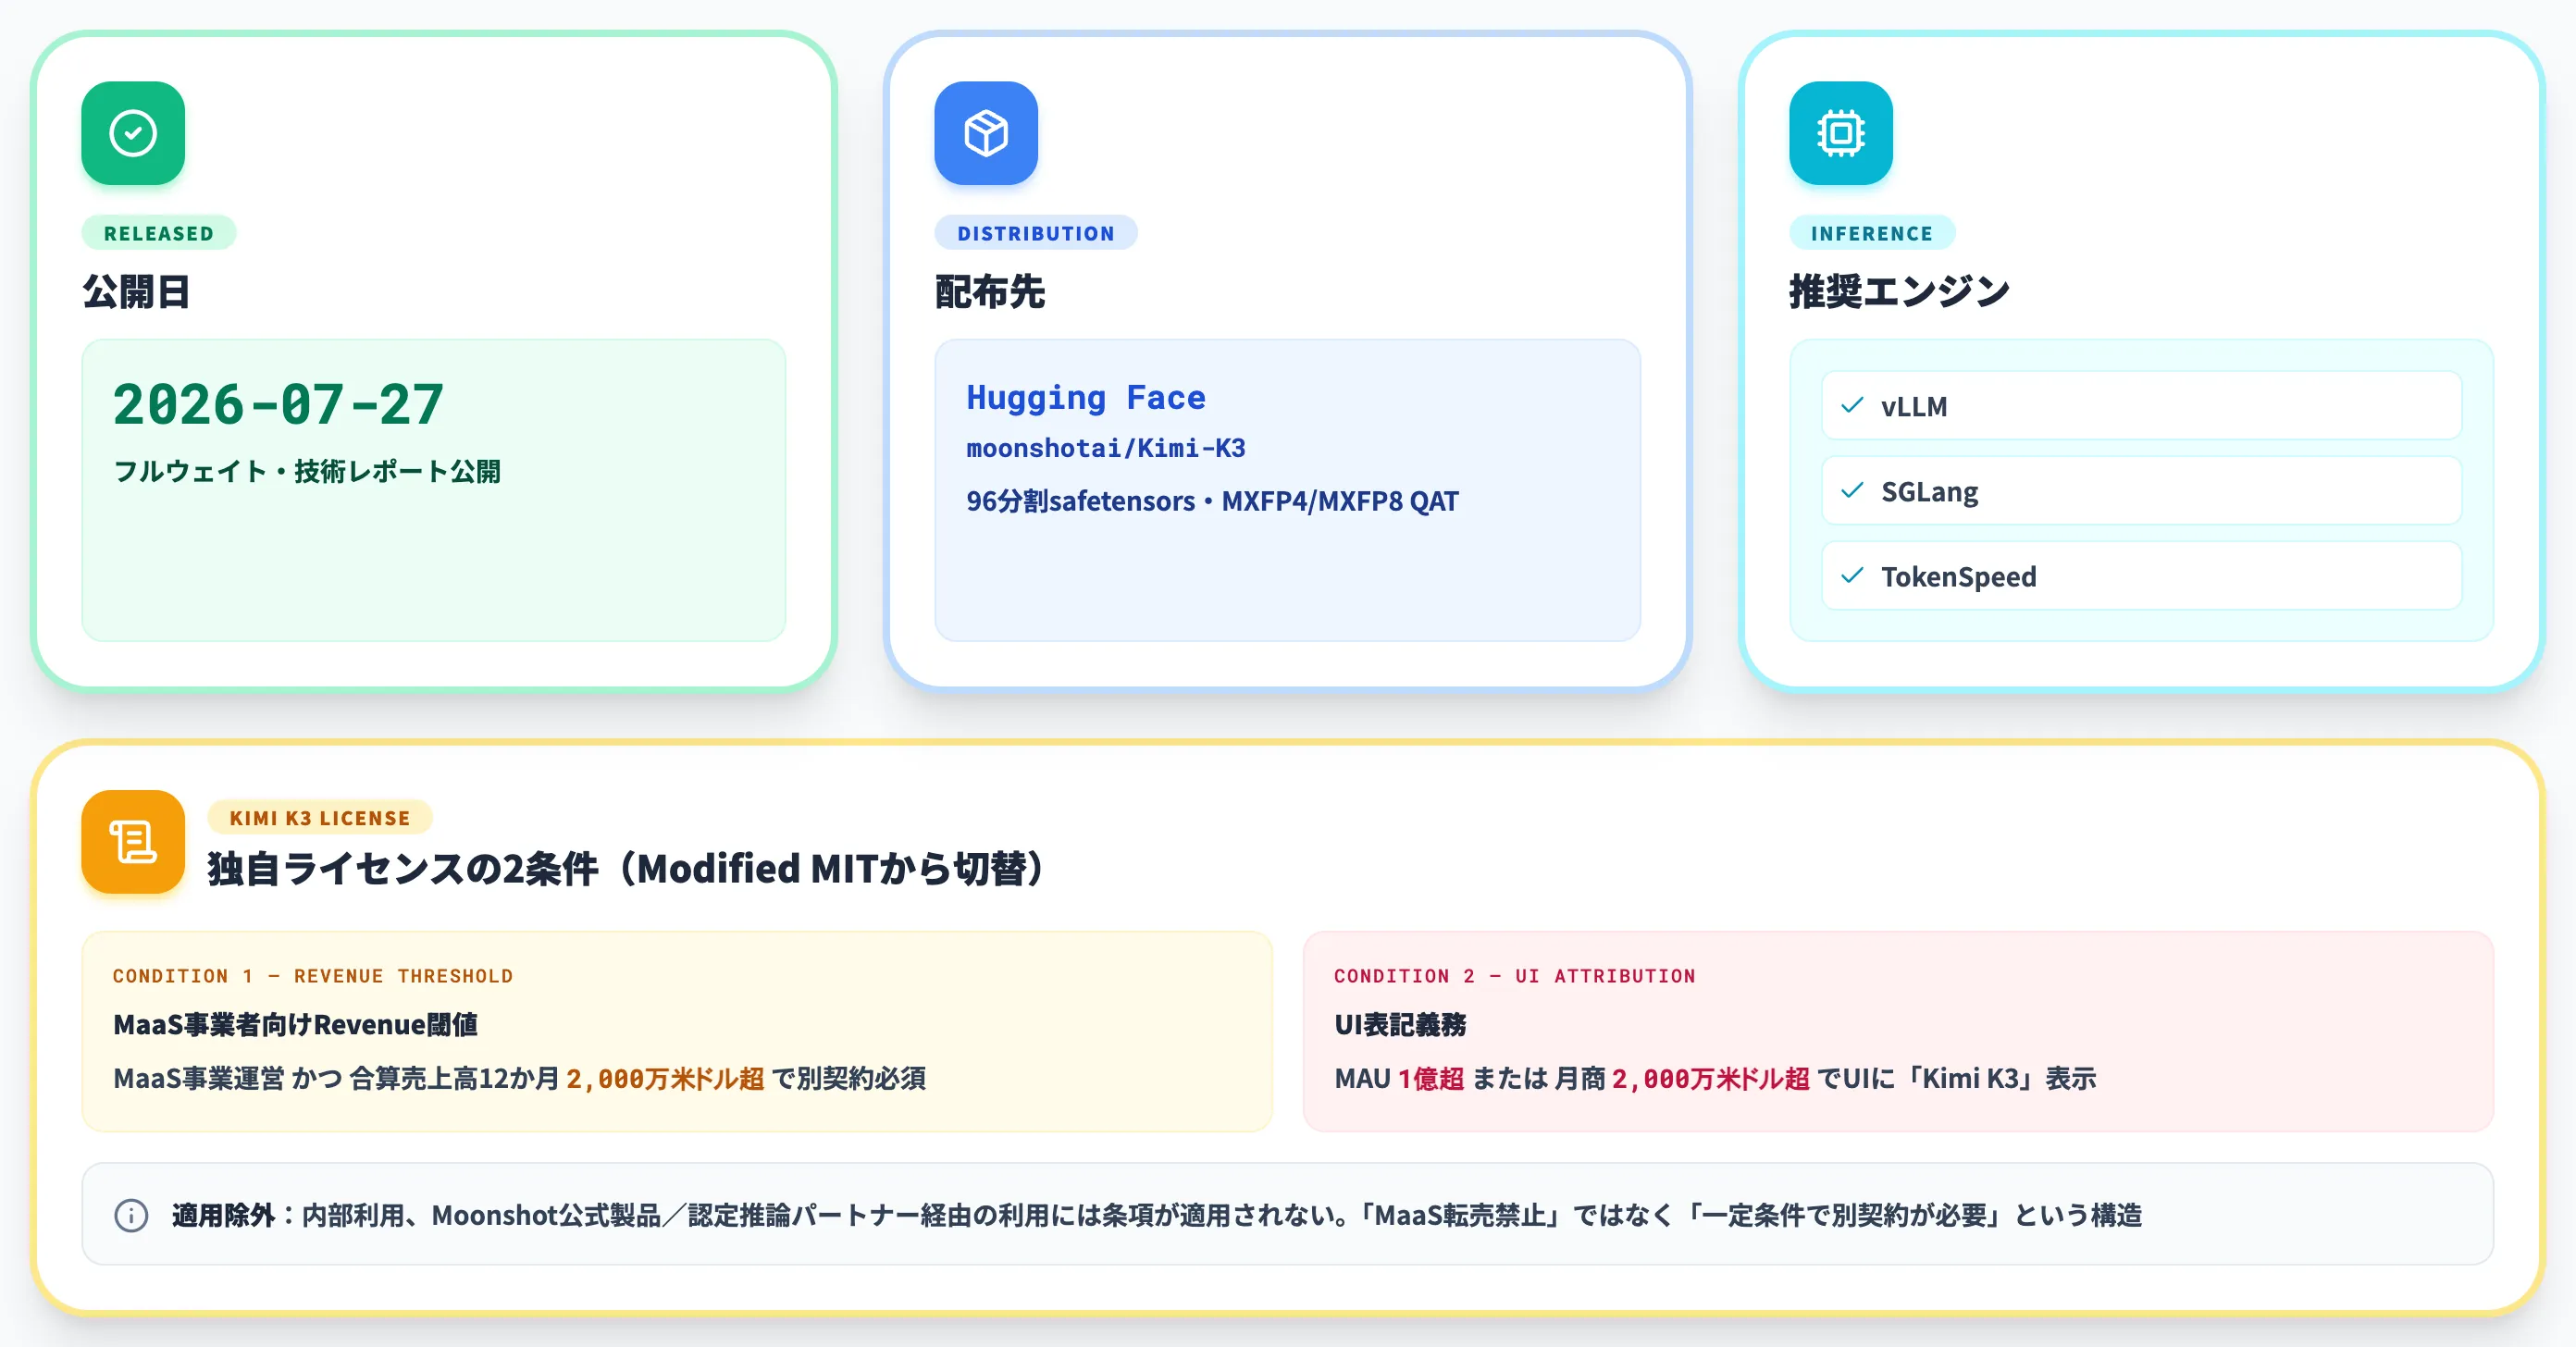Click the release date 2026-07-27
Viewport: 2576px width, 1347px height.
[279, 404]
